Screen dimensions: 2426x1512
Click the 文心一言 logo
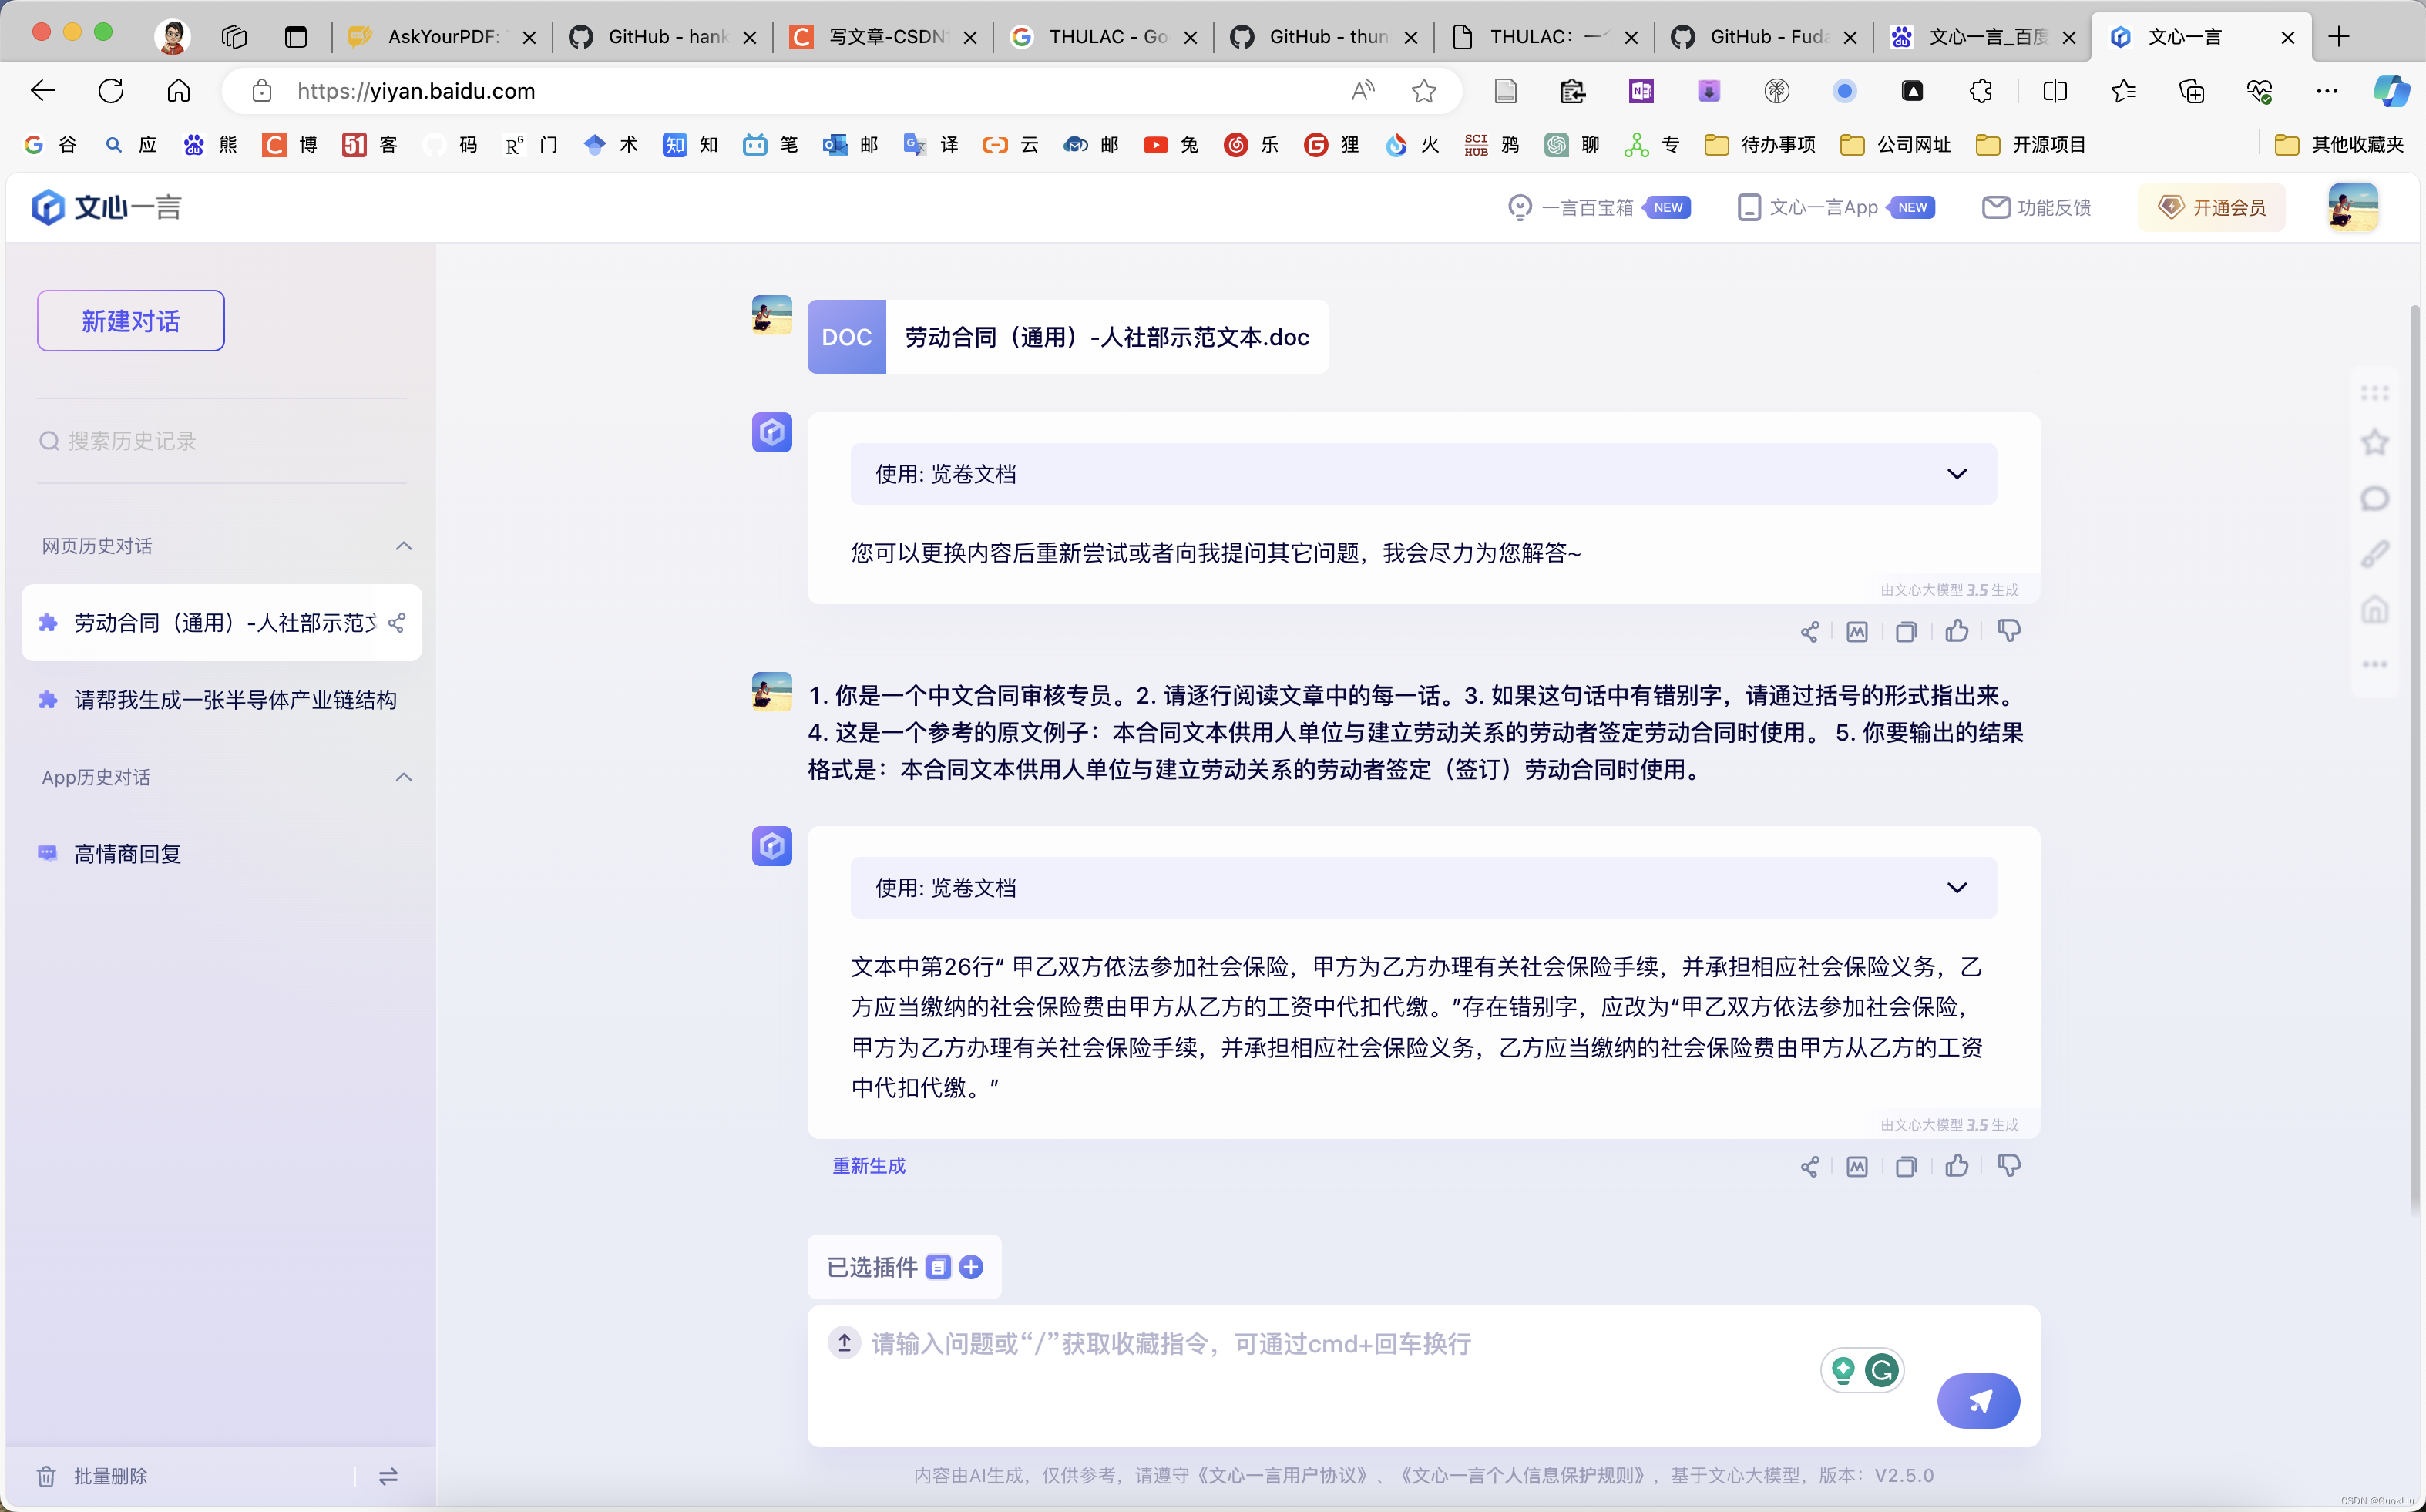(106, 207)
